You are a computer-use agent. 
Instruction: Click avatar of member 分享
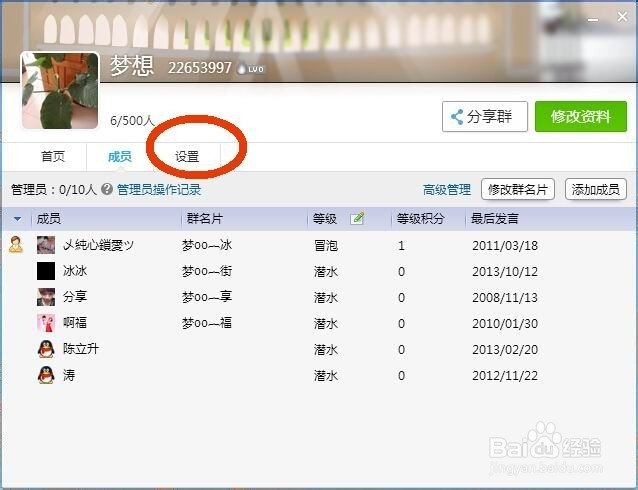pos(46,297)
